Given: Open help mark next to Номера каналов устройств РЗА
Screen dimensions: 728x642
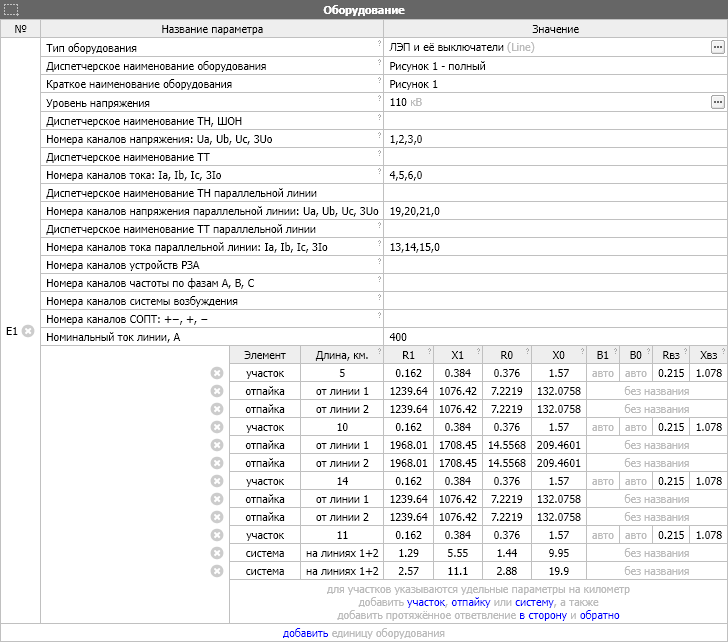Looking at the screenshot, I should coord(379,260).
